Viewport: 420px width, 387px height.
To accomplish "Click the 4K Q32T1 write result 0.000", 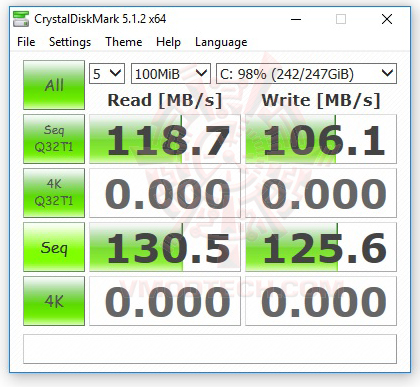I will pos(321,193).
